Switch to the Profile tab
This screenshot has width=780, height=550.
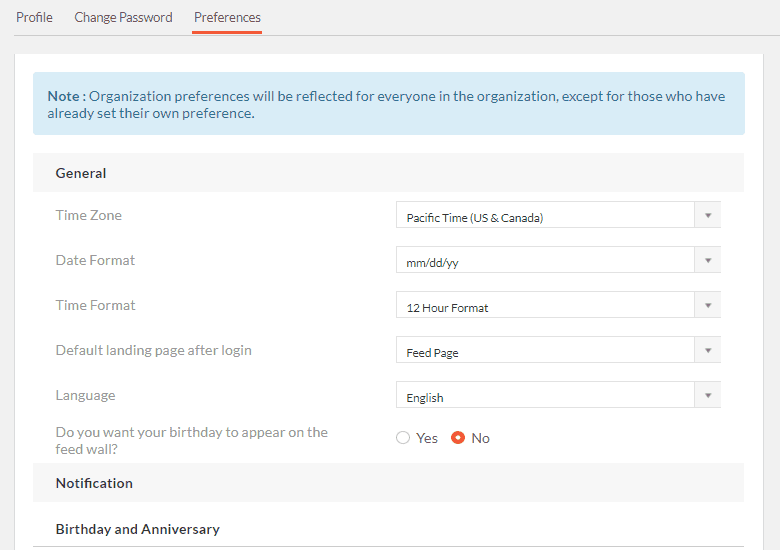34,17
